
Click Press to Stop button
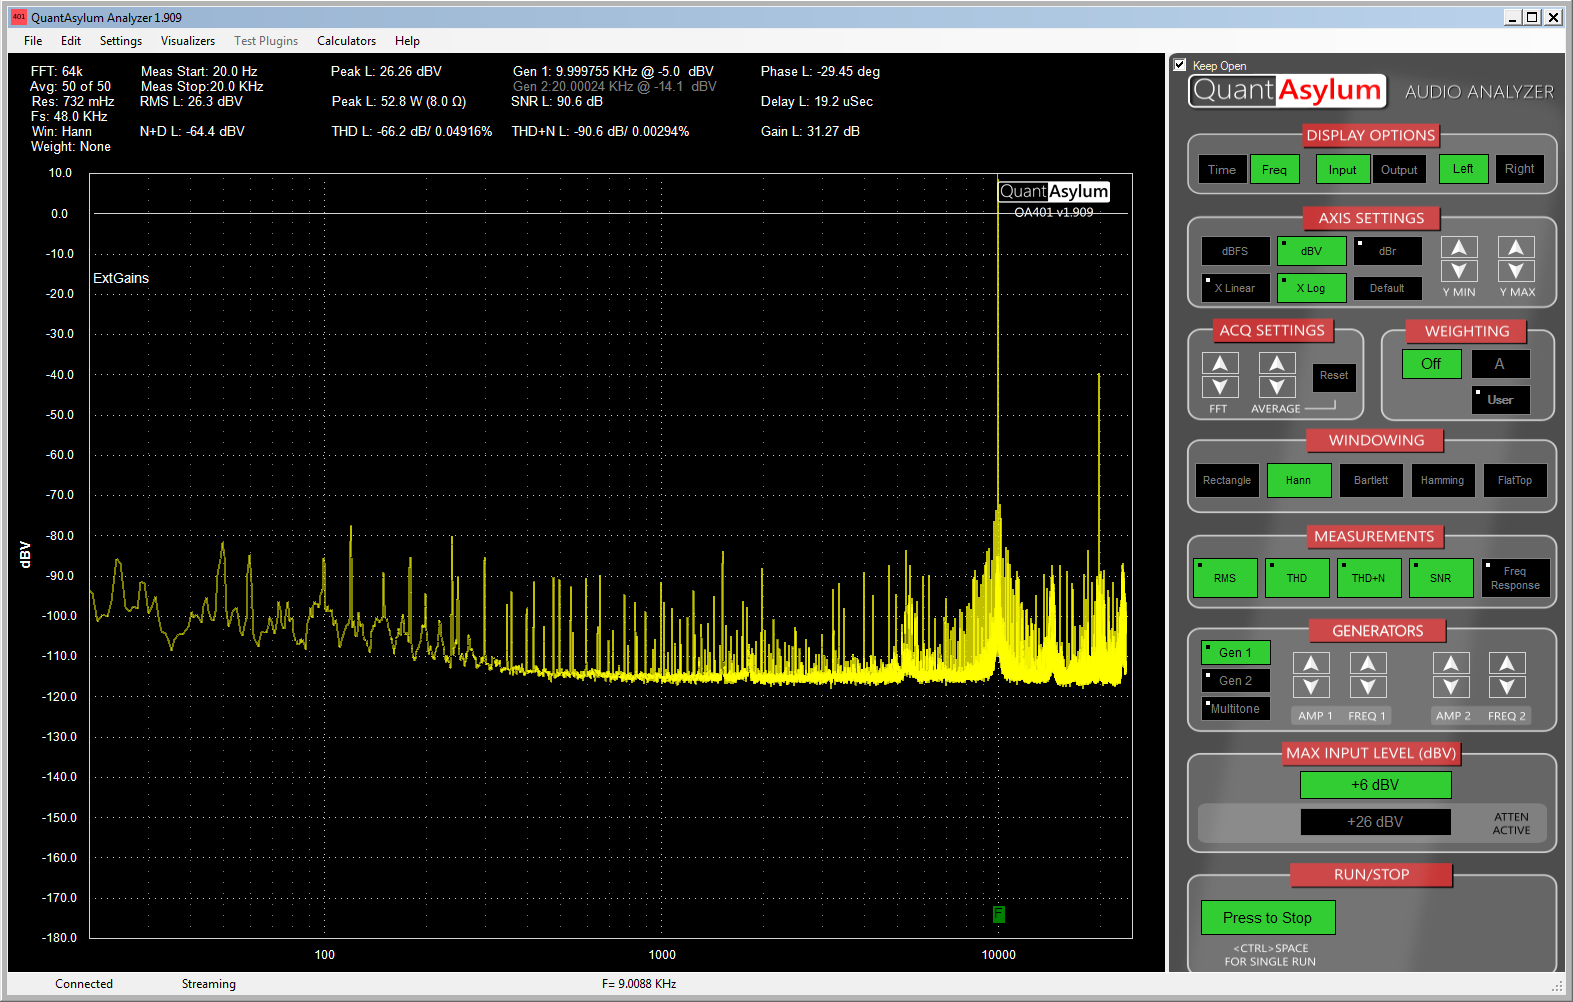[x=1268, y=918]
